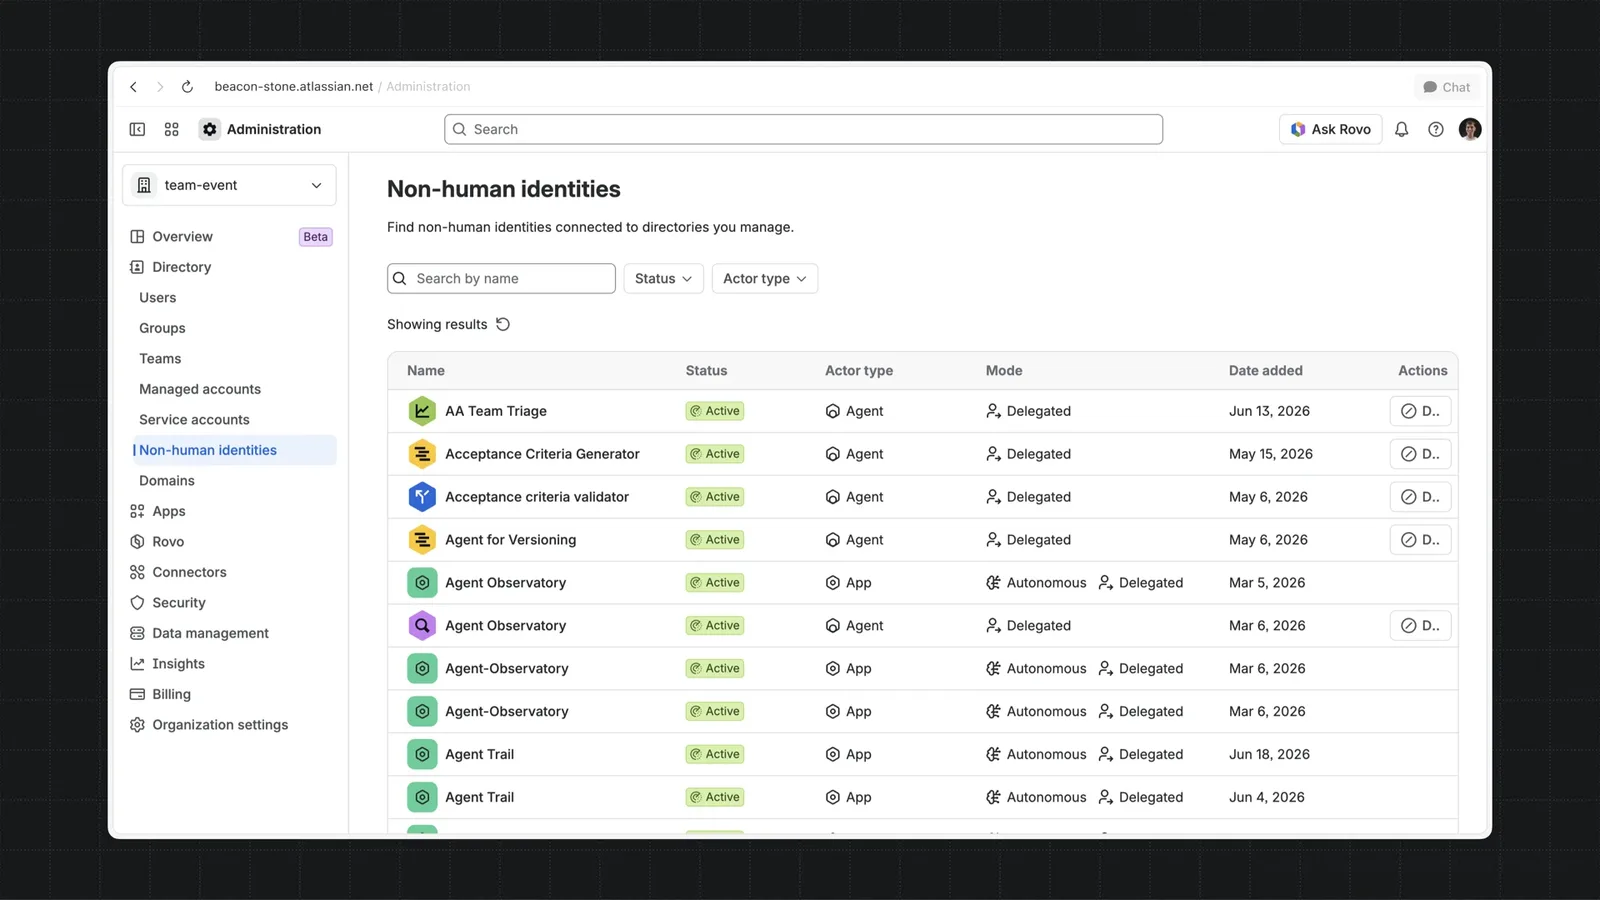Expand the team-event organization selector

[x=229, y=185]
